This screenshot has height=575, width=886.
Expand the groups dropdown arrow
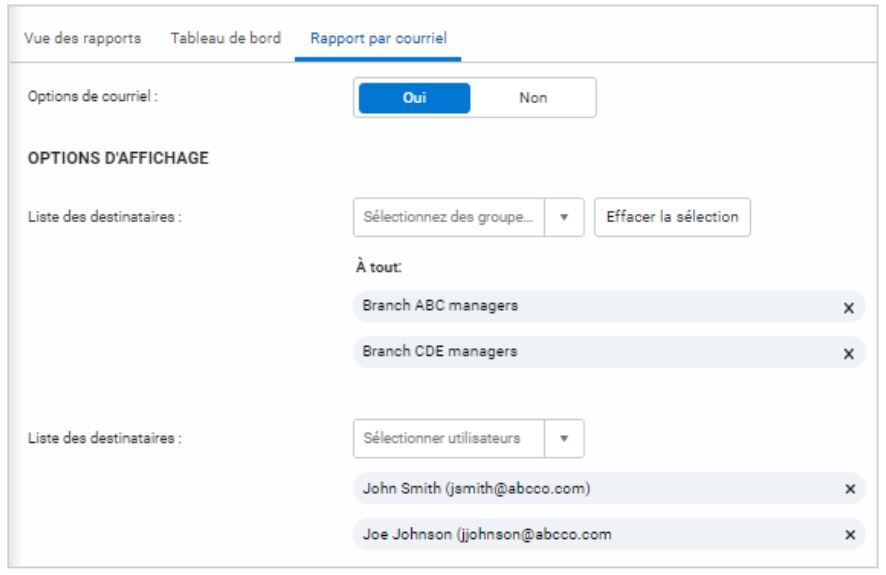[x=564, y=217]
